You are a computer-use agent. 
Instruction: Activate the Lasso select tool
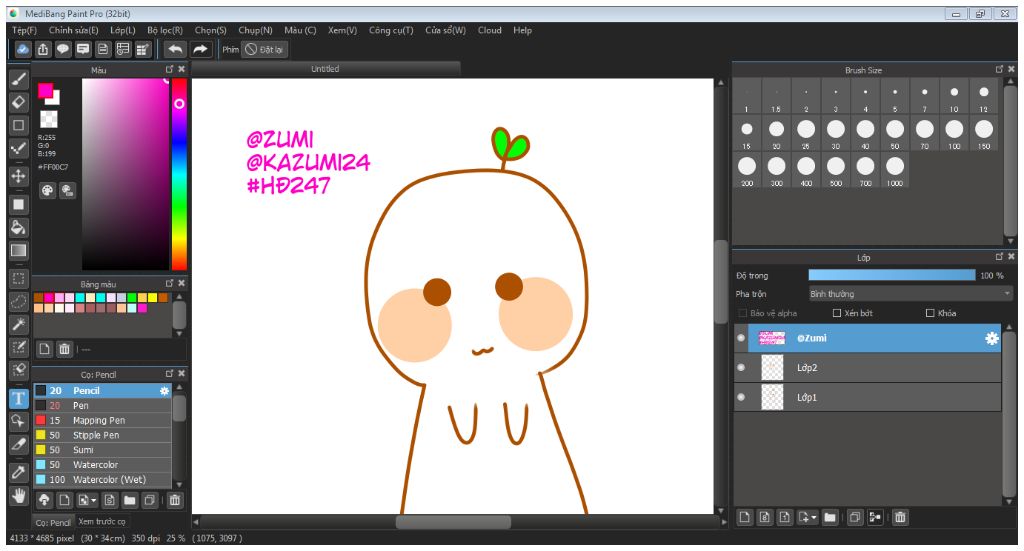coord(19,301)
